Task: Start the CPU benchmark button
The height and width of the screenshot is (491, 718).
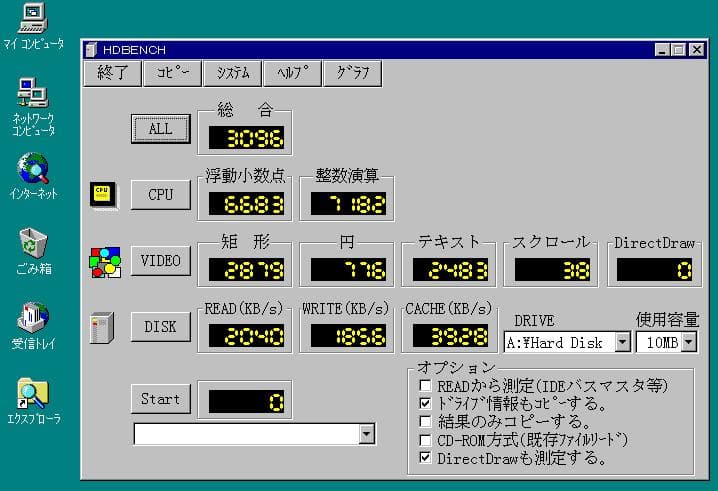Action: point(161,195)
